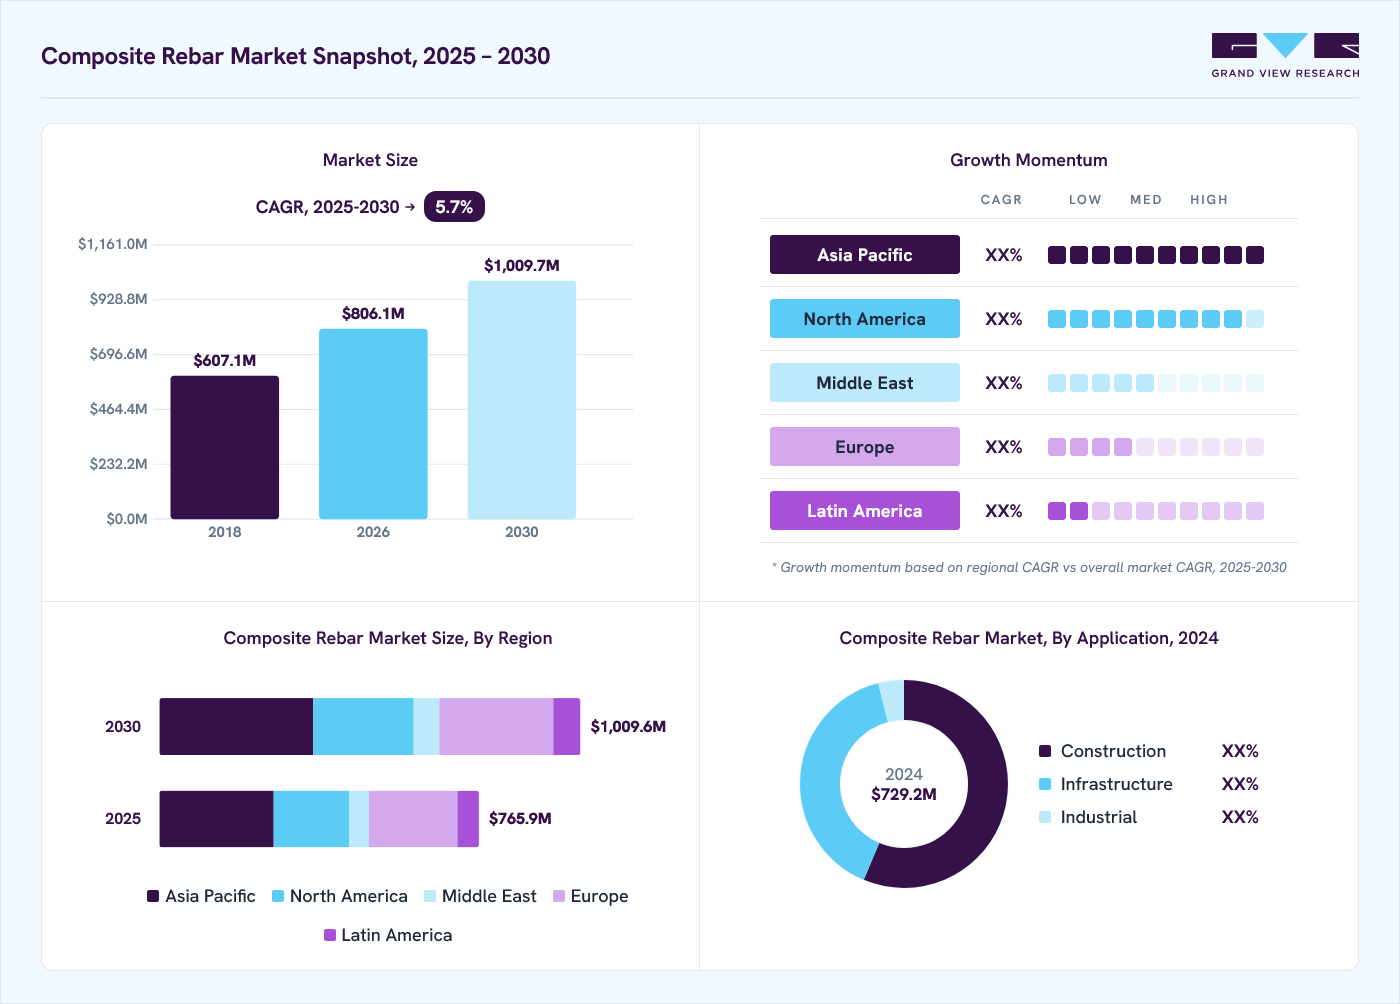Click the $765.9M total label

click(520, 818)
